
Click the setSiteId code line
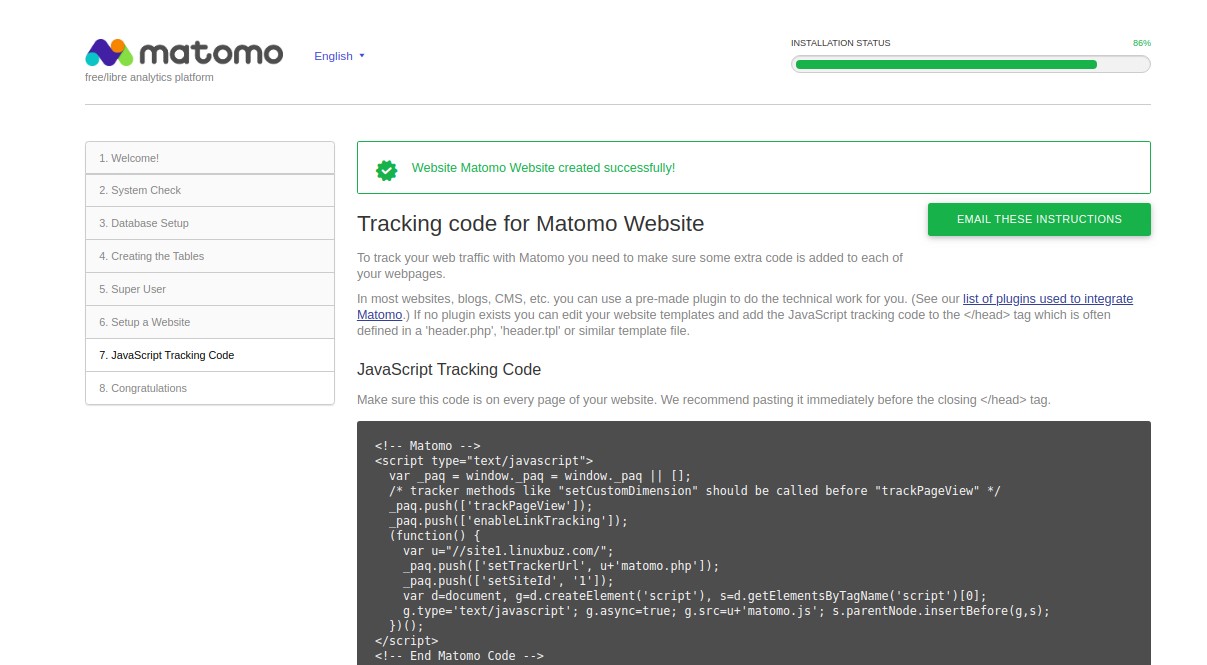coord(508,581)
